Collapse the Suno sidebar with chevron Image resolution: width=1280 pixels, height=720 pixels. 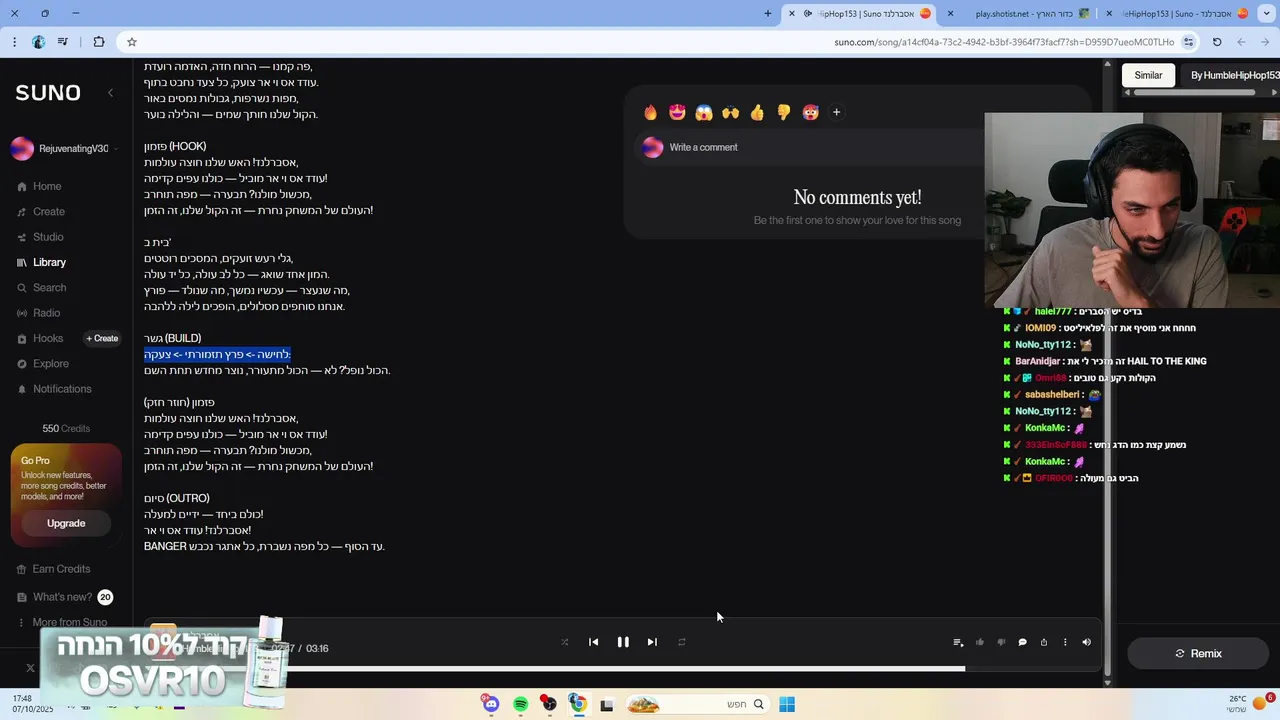(110, 93)
